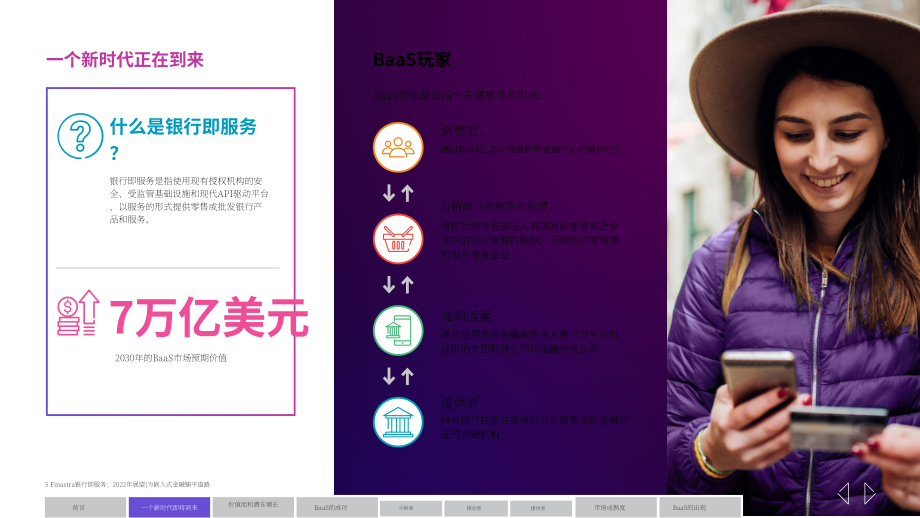Open the small 提供者 tab
This screenshot has width=920, height=518.
click(541, 508)
